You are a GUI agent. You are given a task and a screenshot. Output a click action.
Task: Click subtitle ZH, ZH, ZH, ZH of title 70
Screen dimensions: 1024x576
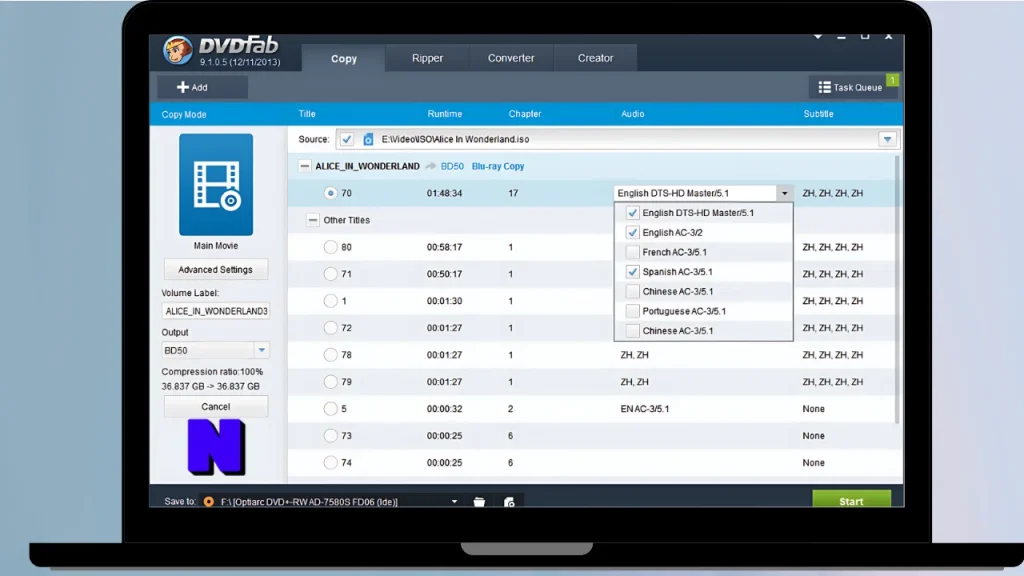[x=833, y=193]
